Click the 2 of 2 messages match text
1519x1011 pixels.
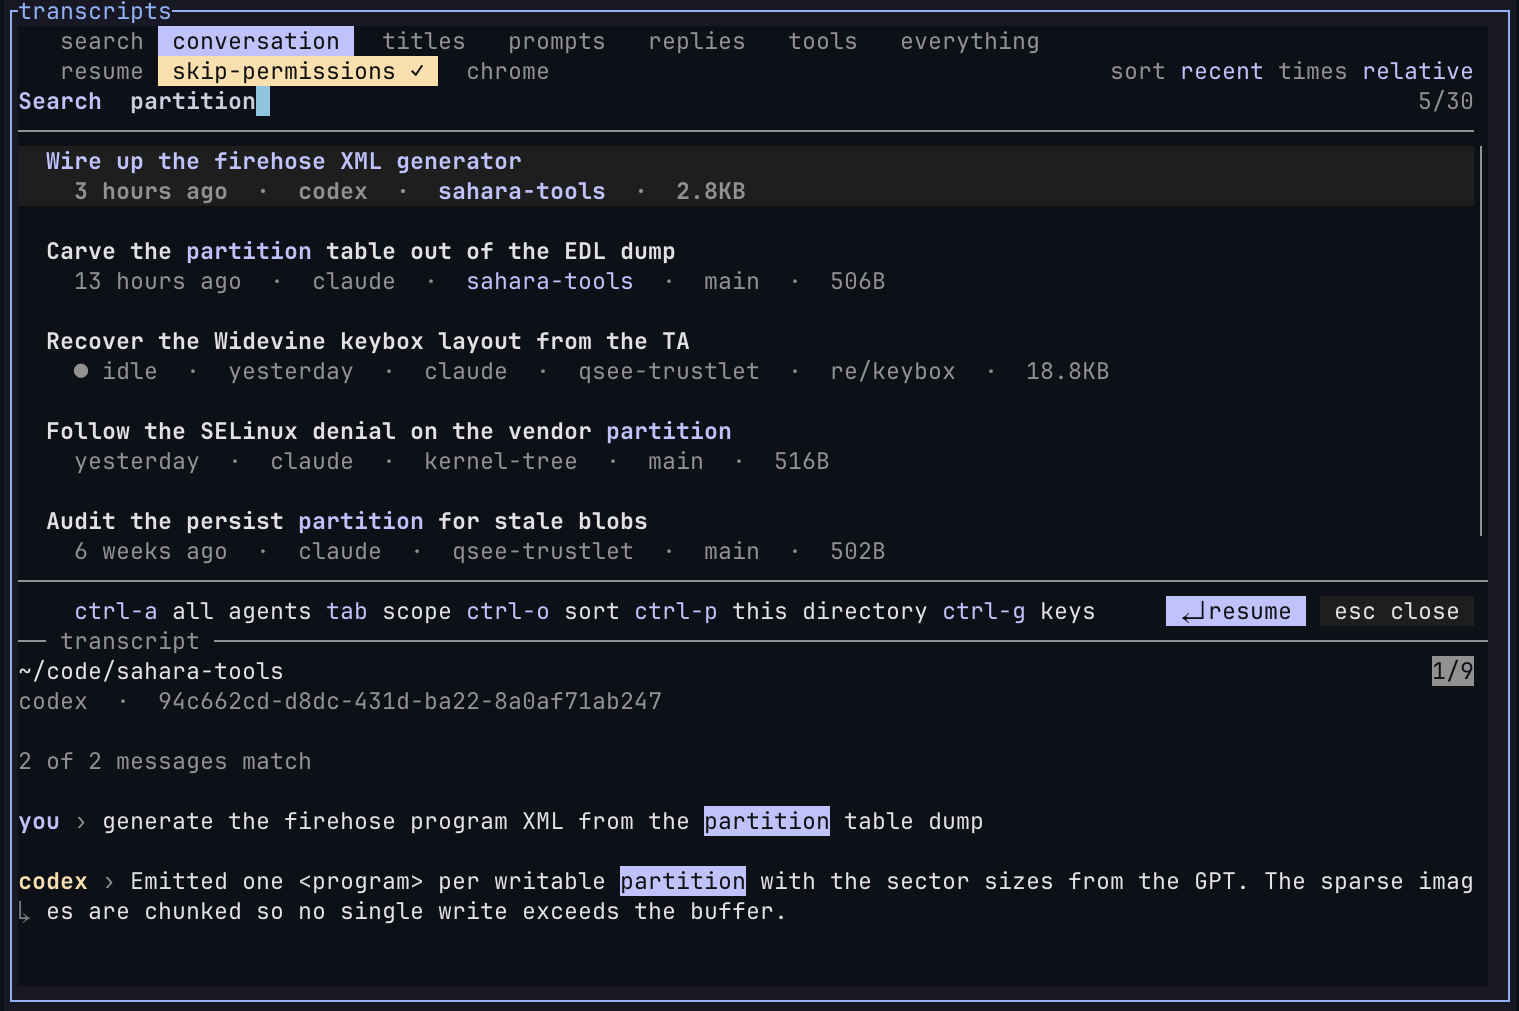tap(165, 761)
